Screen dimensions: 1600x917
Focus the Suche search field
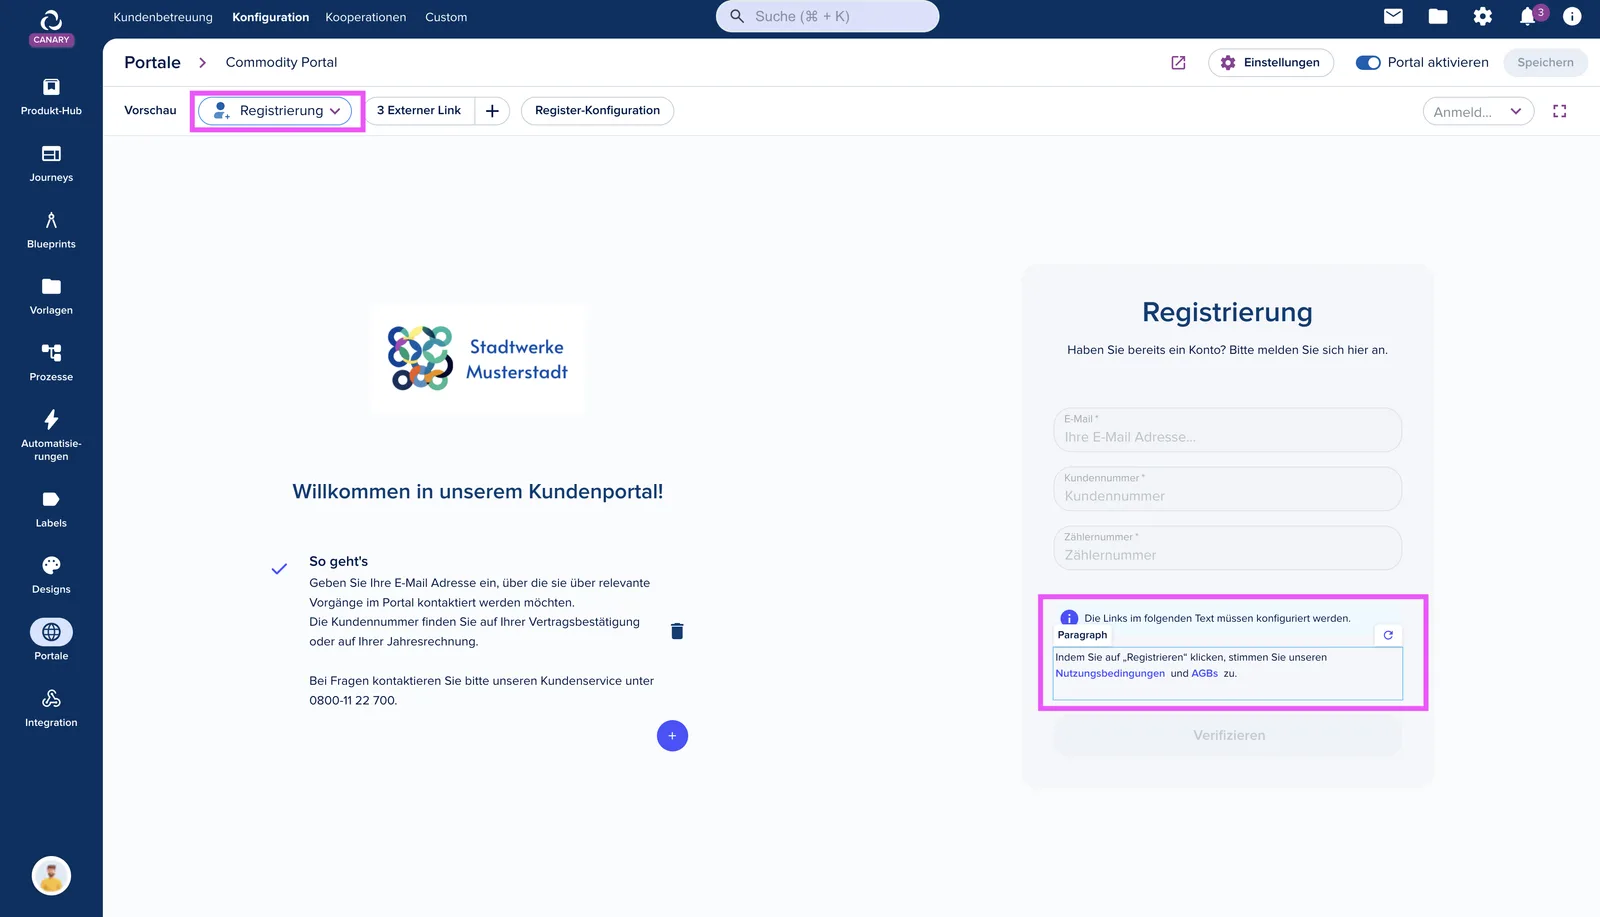pyautogui.click(x=827, y=16)
